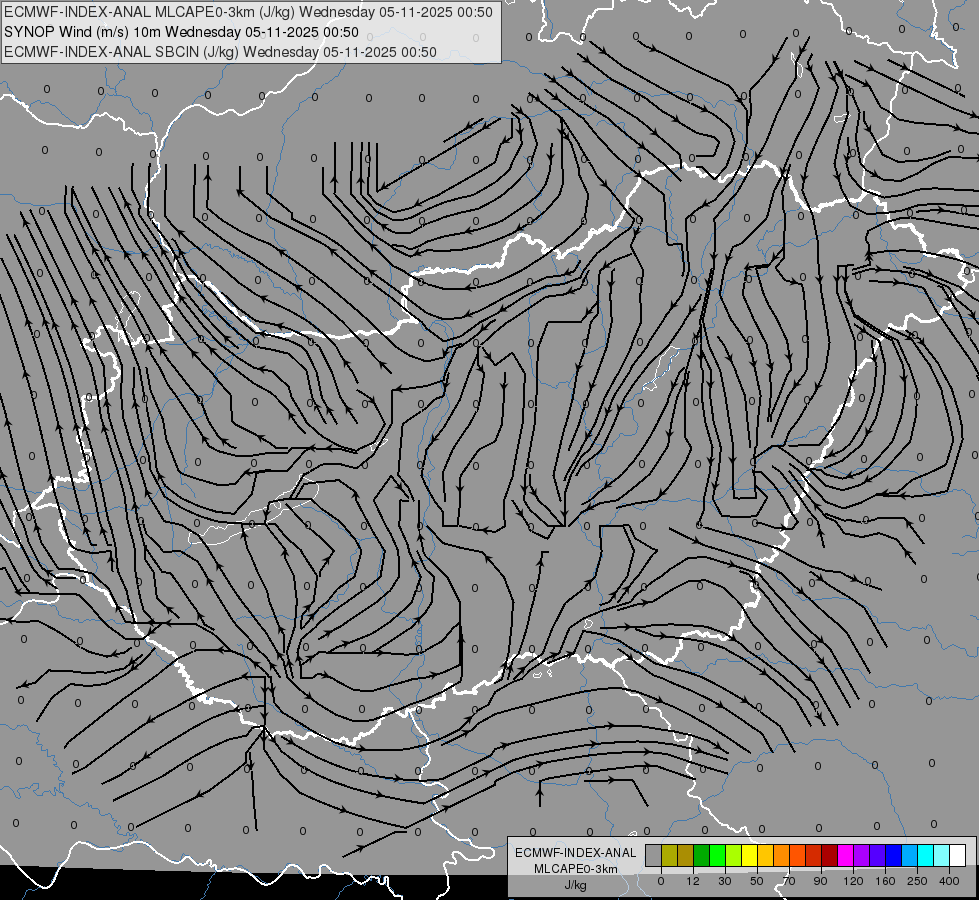
Task: Click the legend value '70'
Action: coord(789,881)
